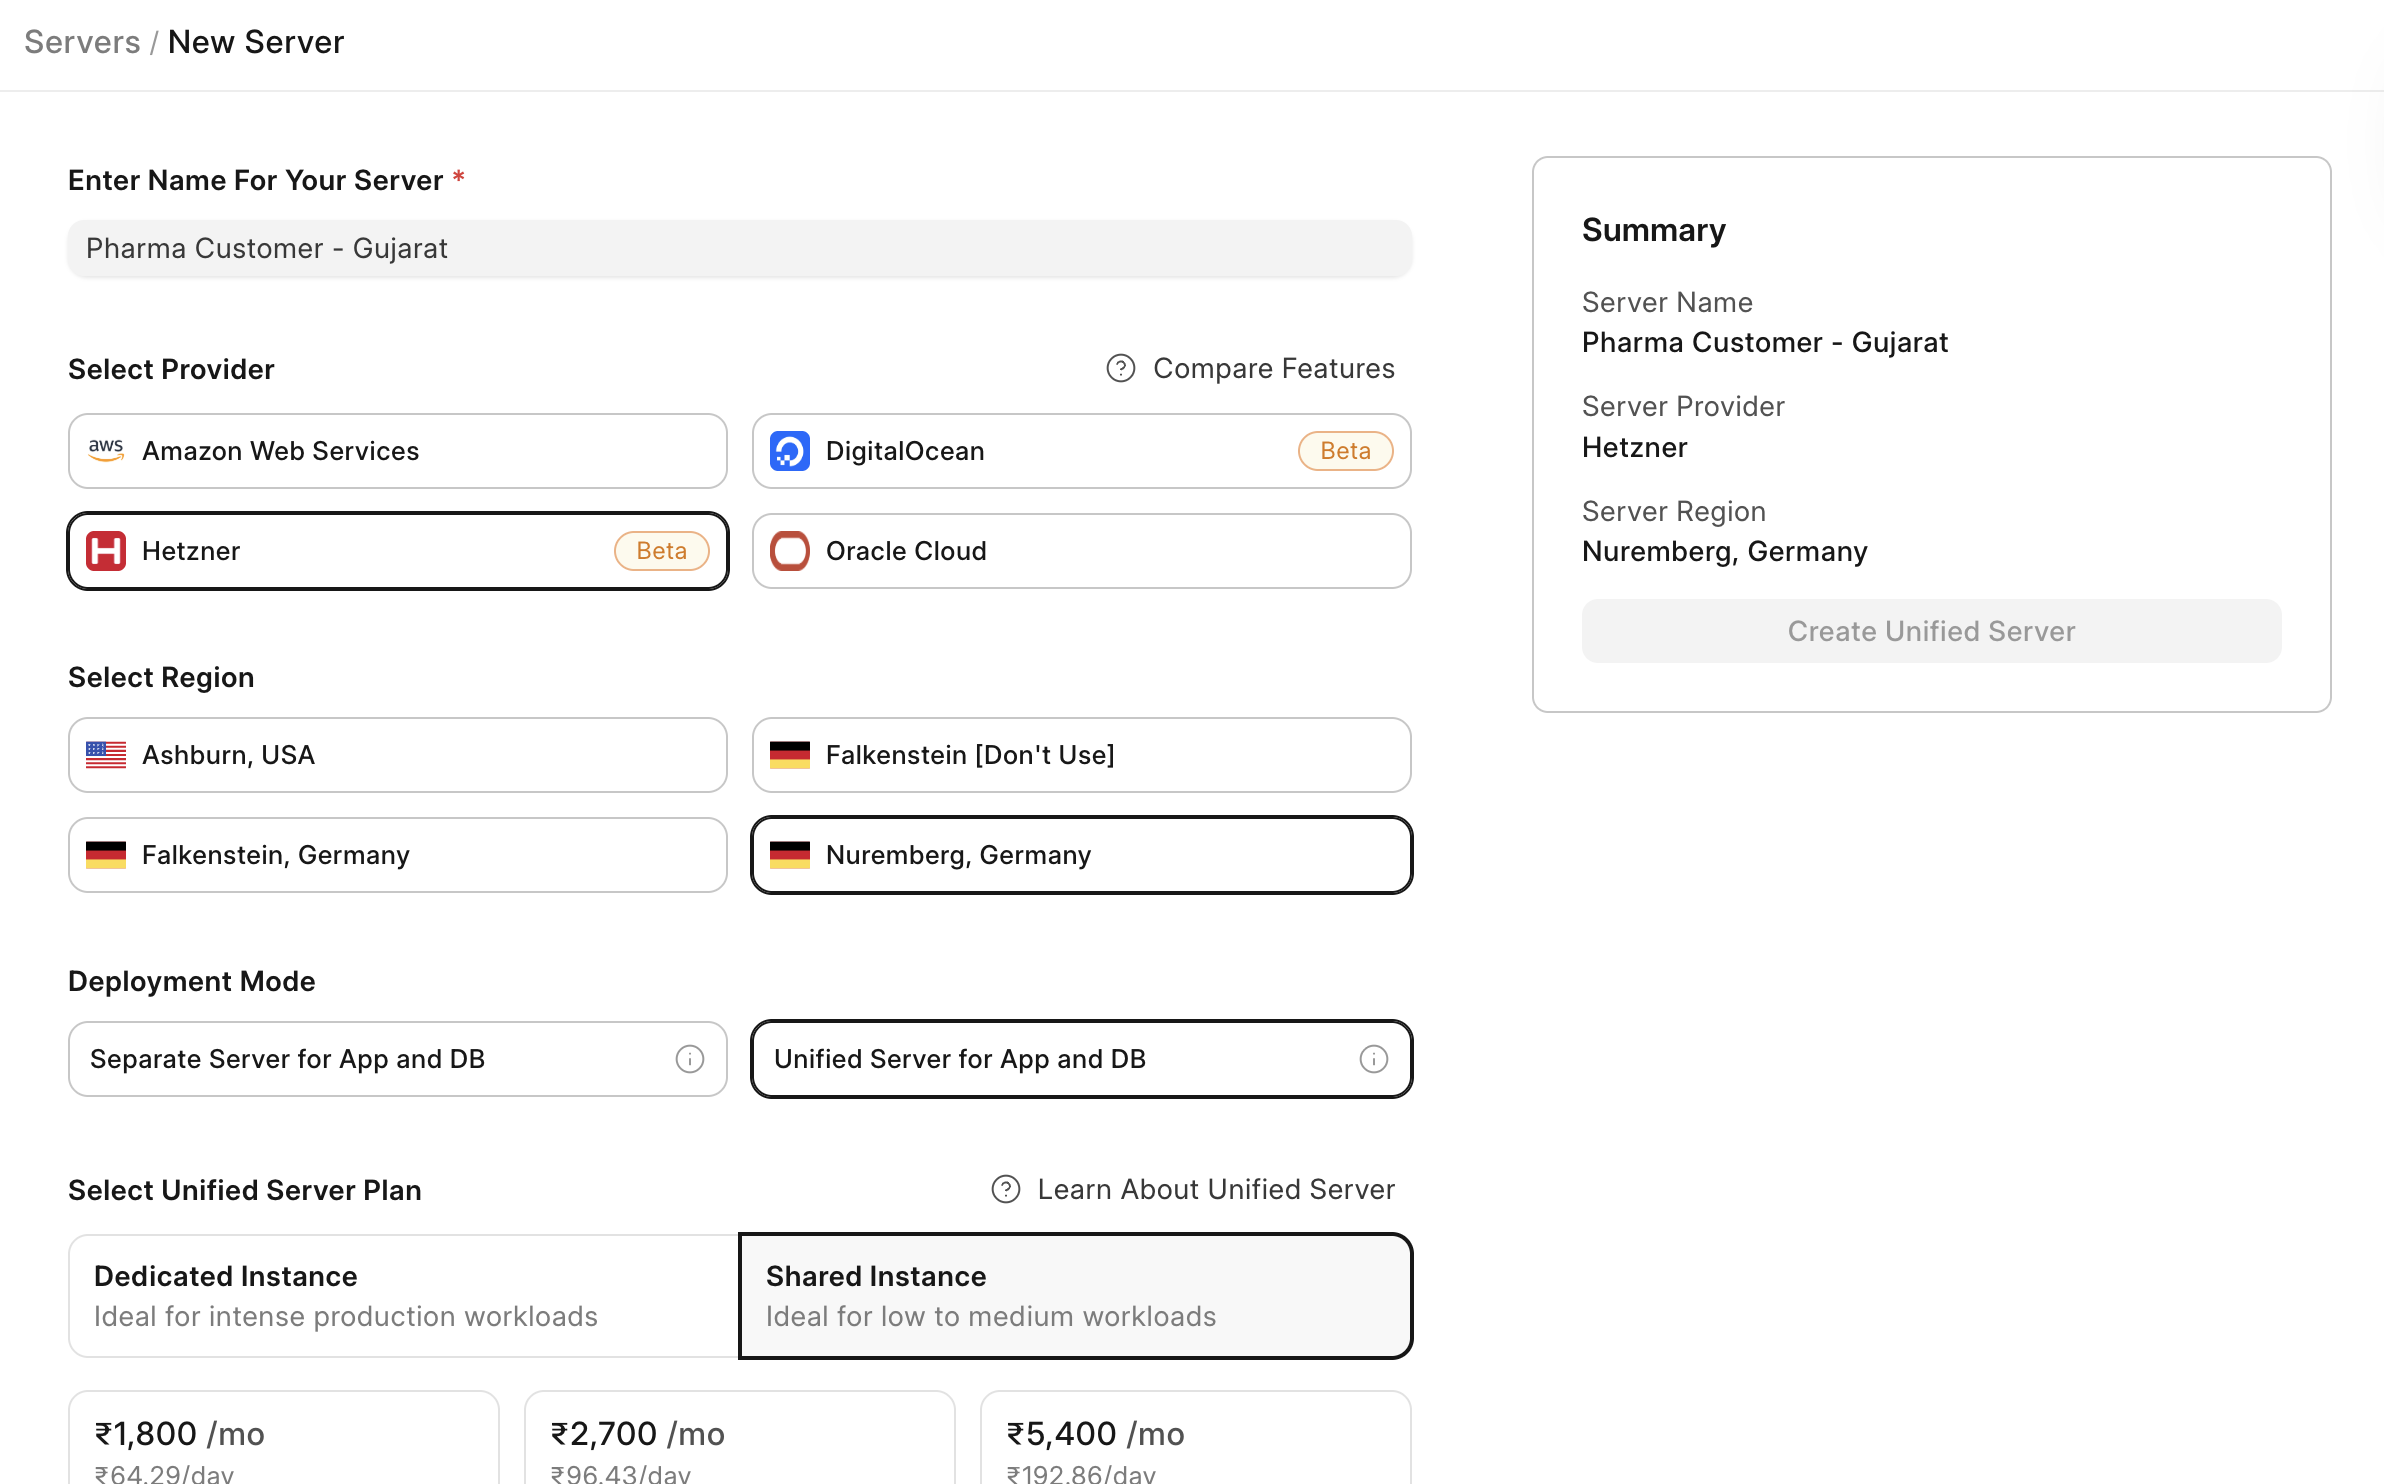Viewport: 2384px width, 1484px height.
Task: Click the red Hetzner logo icon
Action: click(x=106, y=551)
